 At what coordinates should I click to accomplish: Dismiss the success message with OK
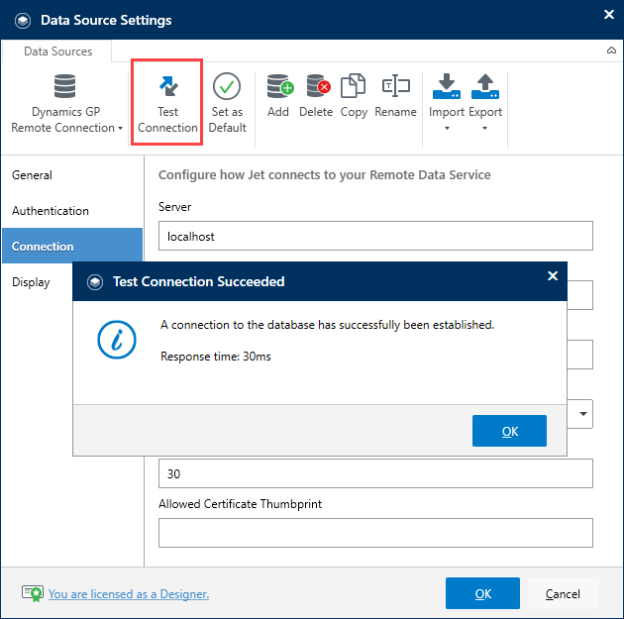(x=509, y=431)
